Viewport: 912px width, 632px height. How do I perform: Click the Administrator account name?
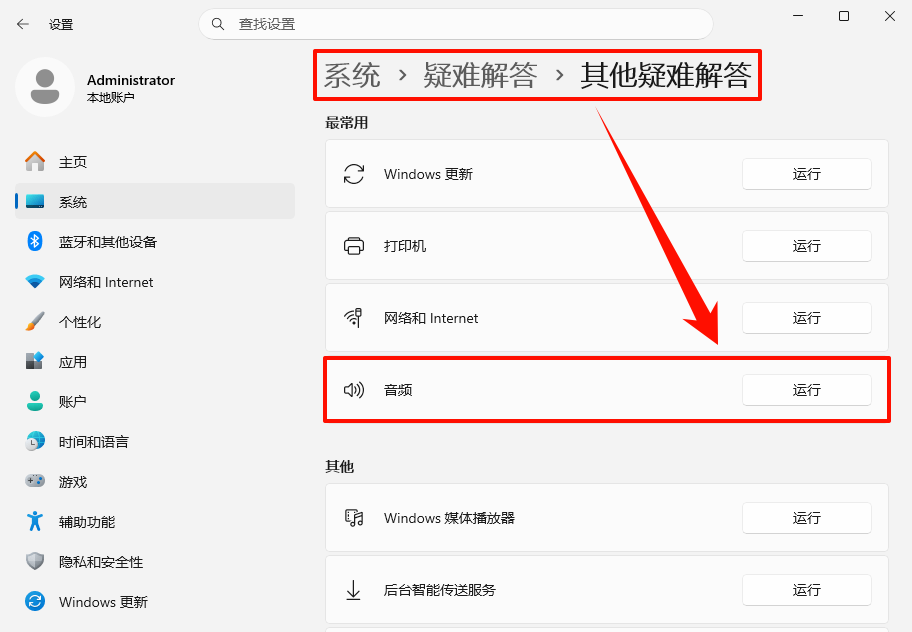point(131,80)
